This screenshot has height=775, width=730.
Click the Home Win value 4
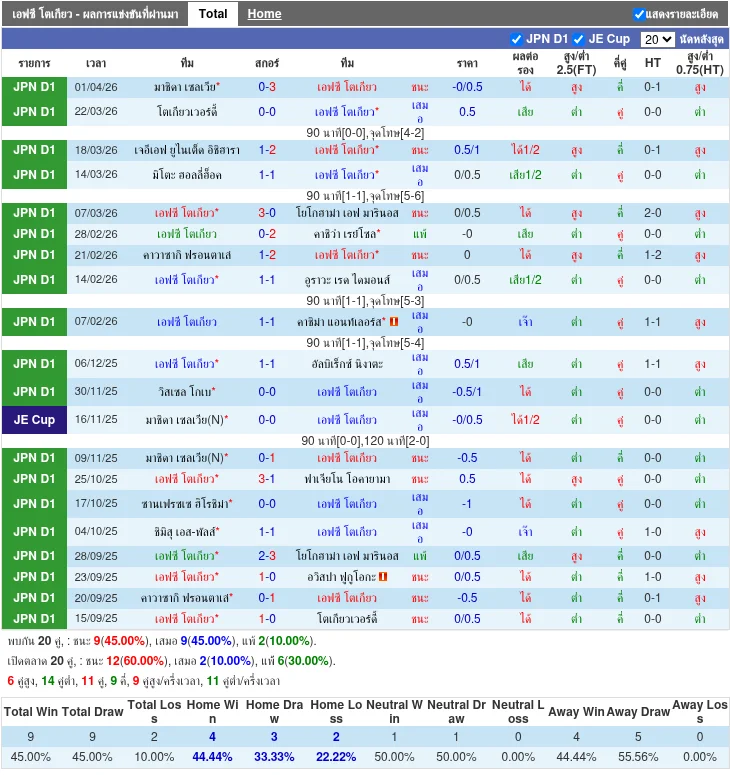[x=212, y=737]
